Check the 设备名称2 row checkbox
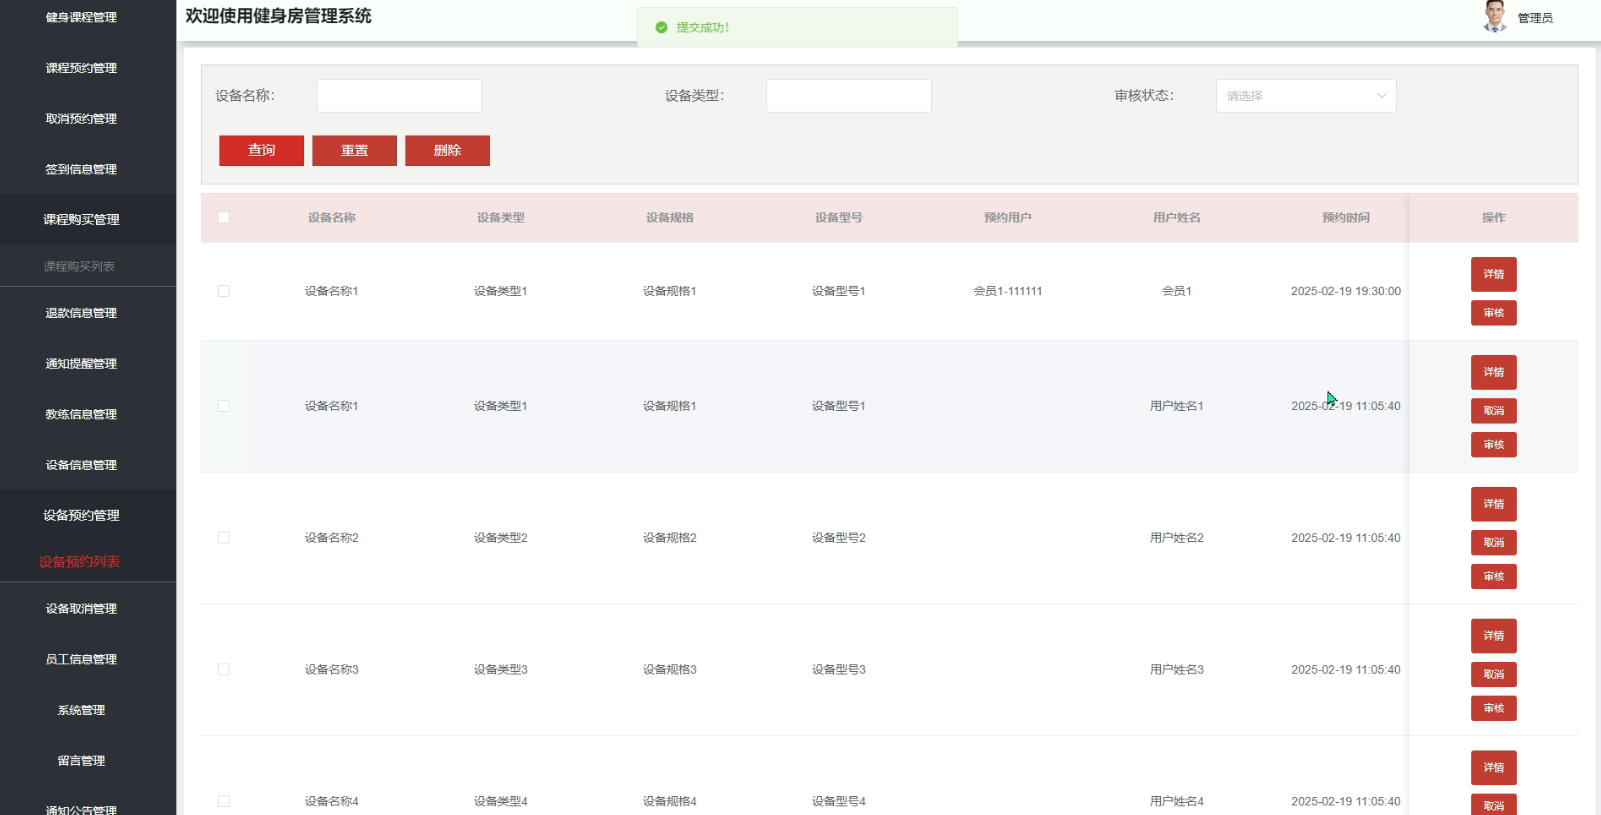 click(224, 538)
